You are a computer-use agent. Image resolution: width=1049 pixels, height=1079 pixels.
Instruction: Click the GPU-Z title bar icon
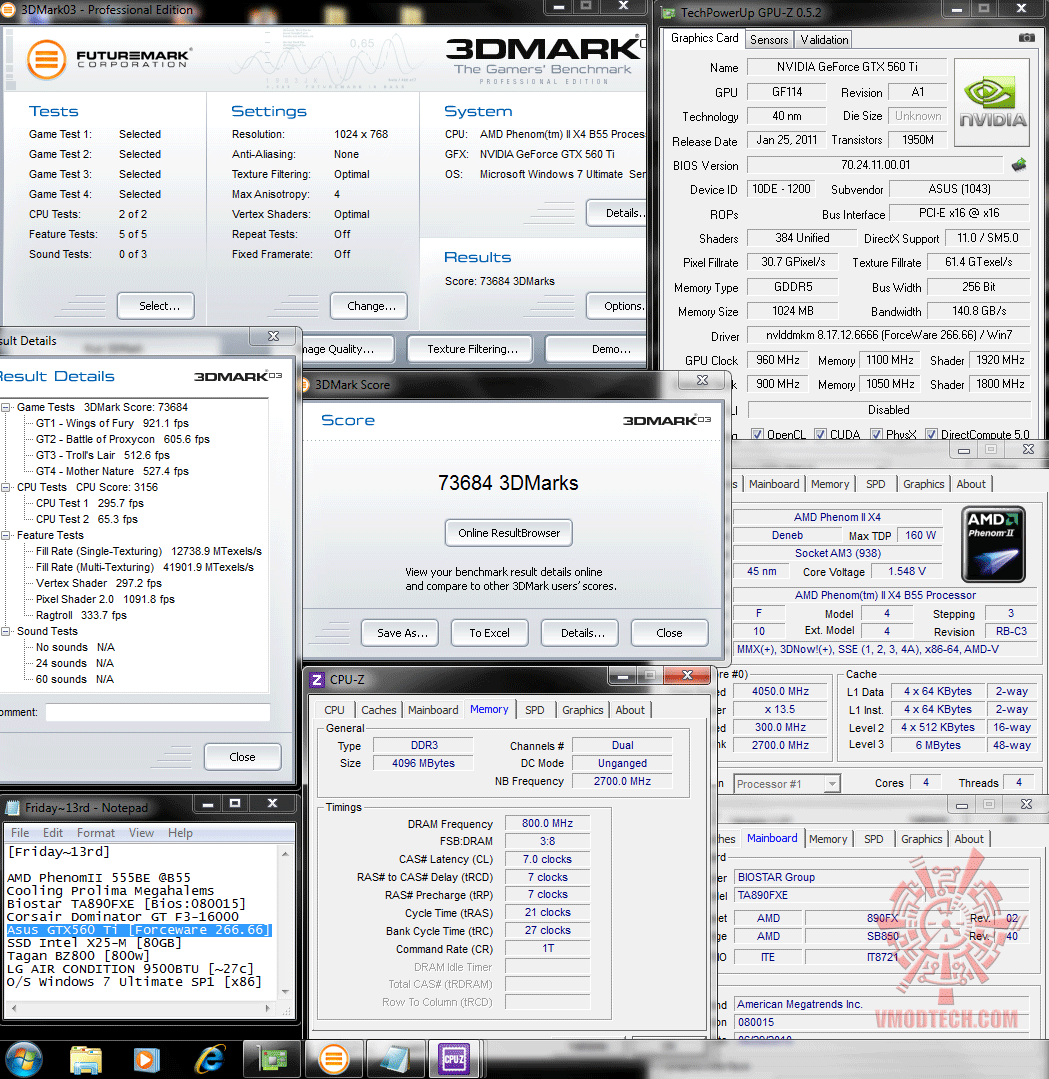click(x=667, y=12)
